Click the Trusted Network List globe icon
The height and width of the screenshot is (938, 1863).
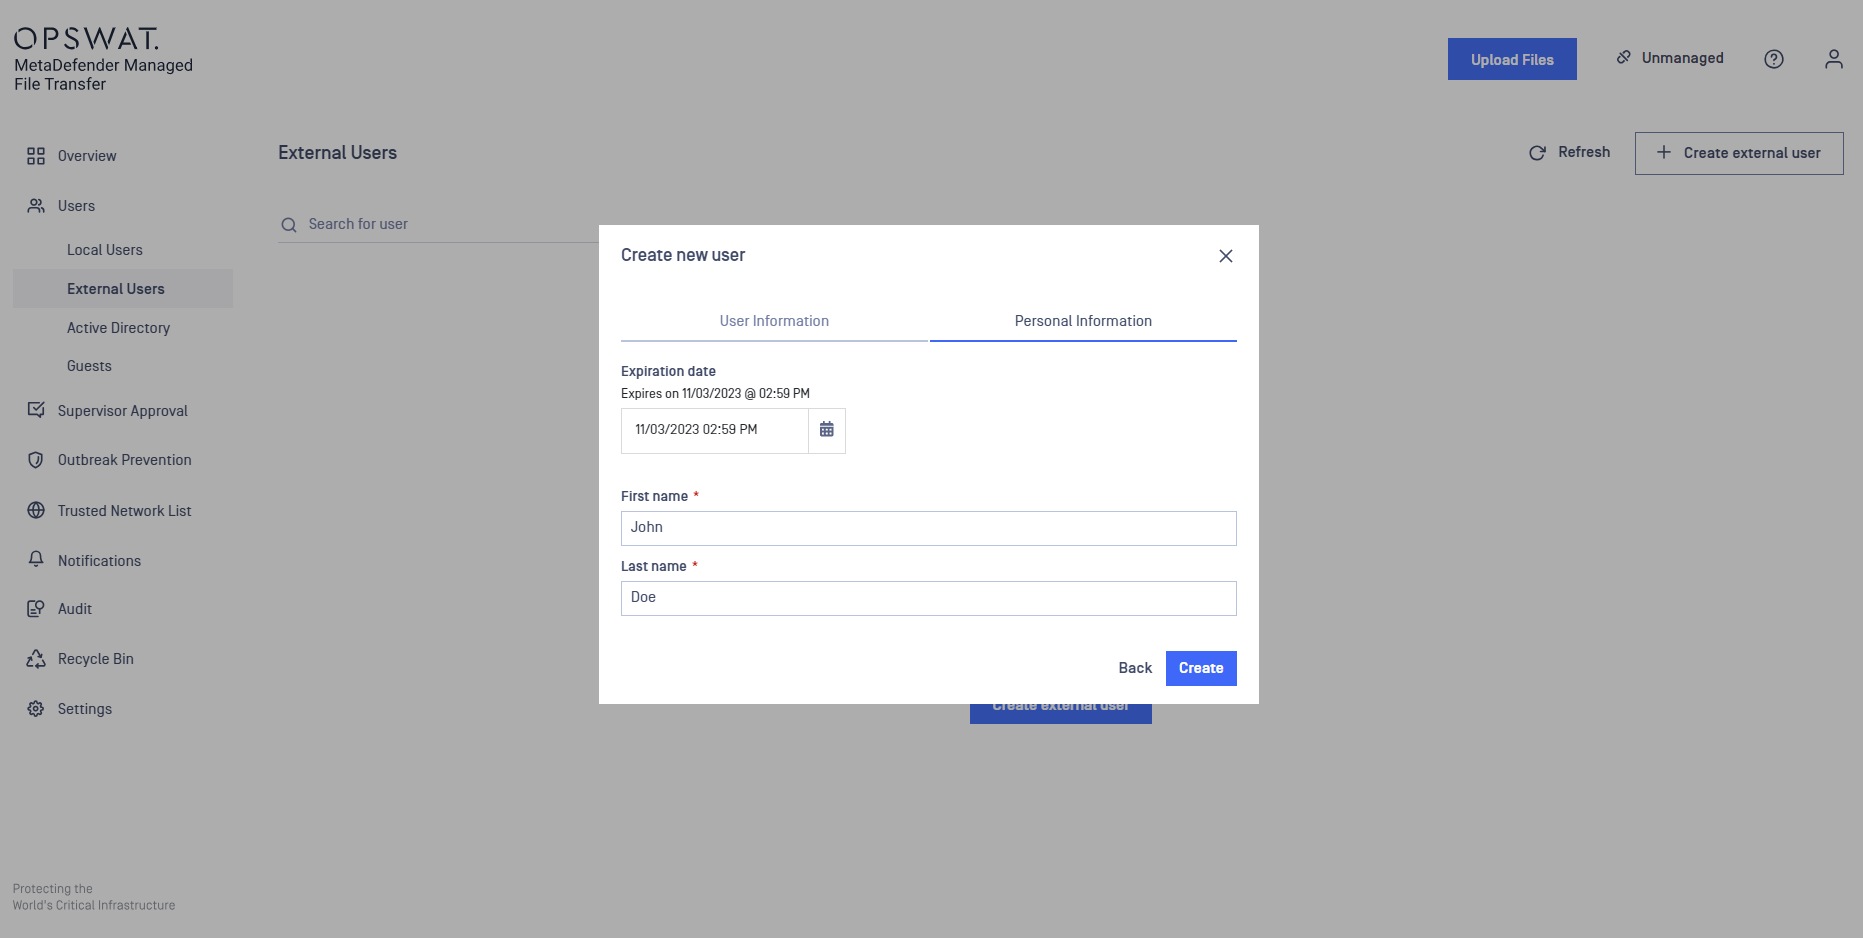pyautogui.click(x=36, y=510)
